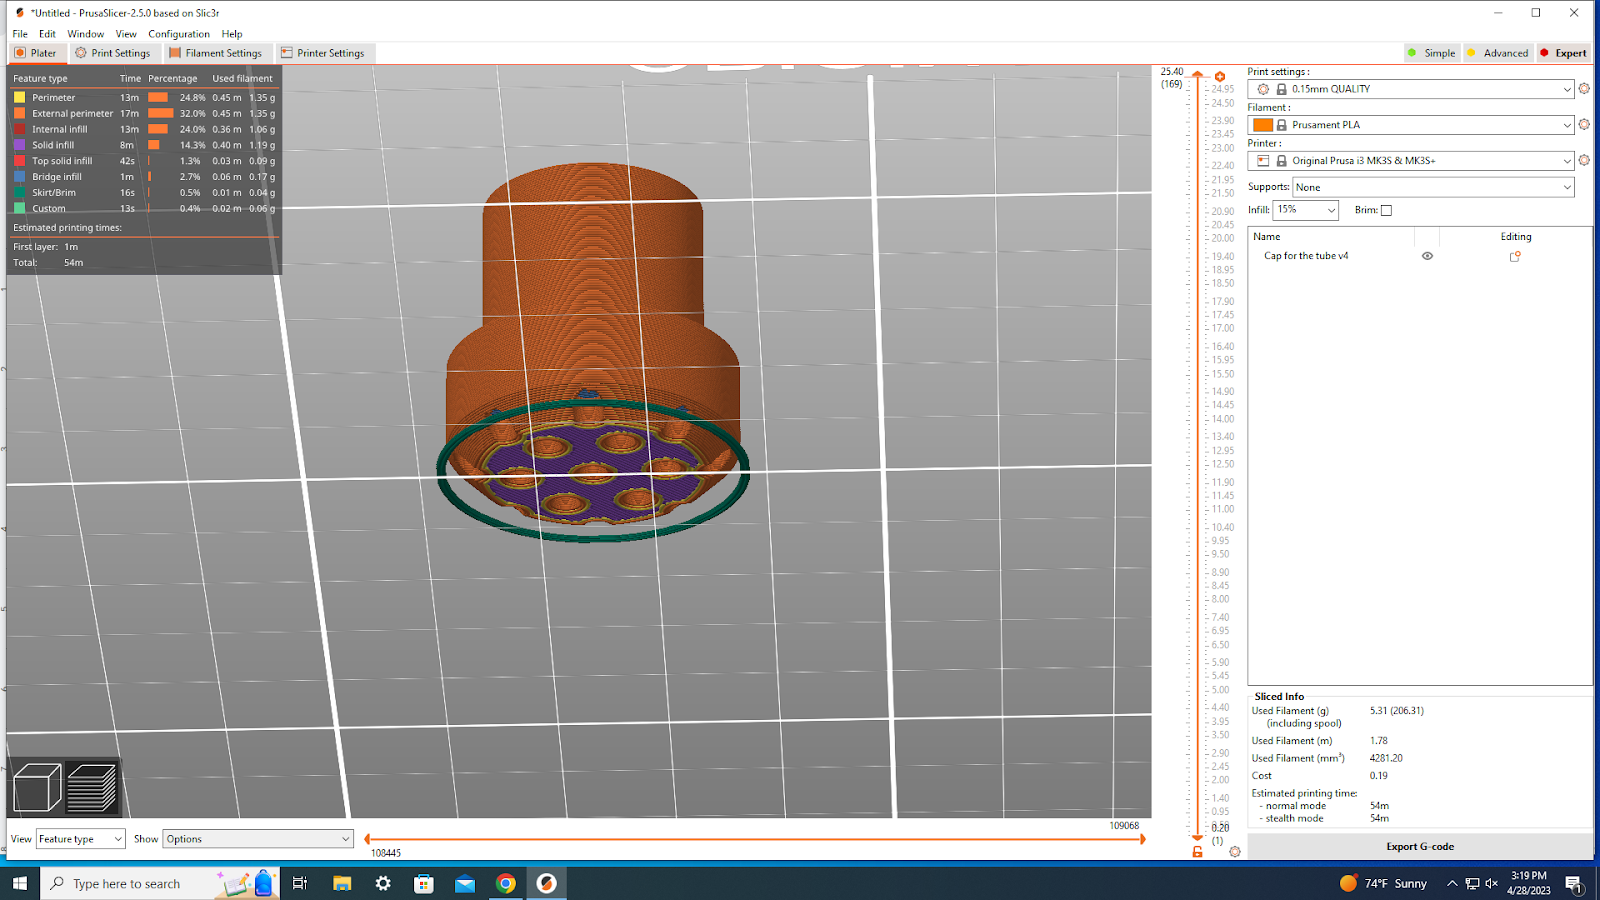
Task: Open the Supports dropdown set to None
Action: [x=1434, y=187]
